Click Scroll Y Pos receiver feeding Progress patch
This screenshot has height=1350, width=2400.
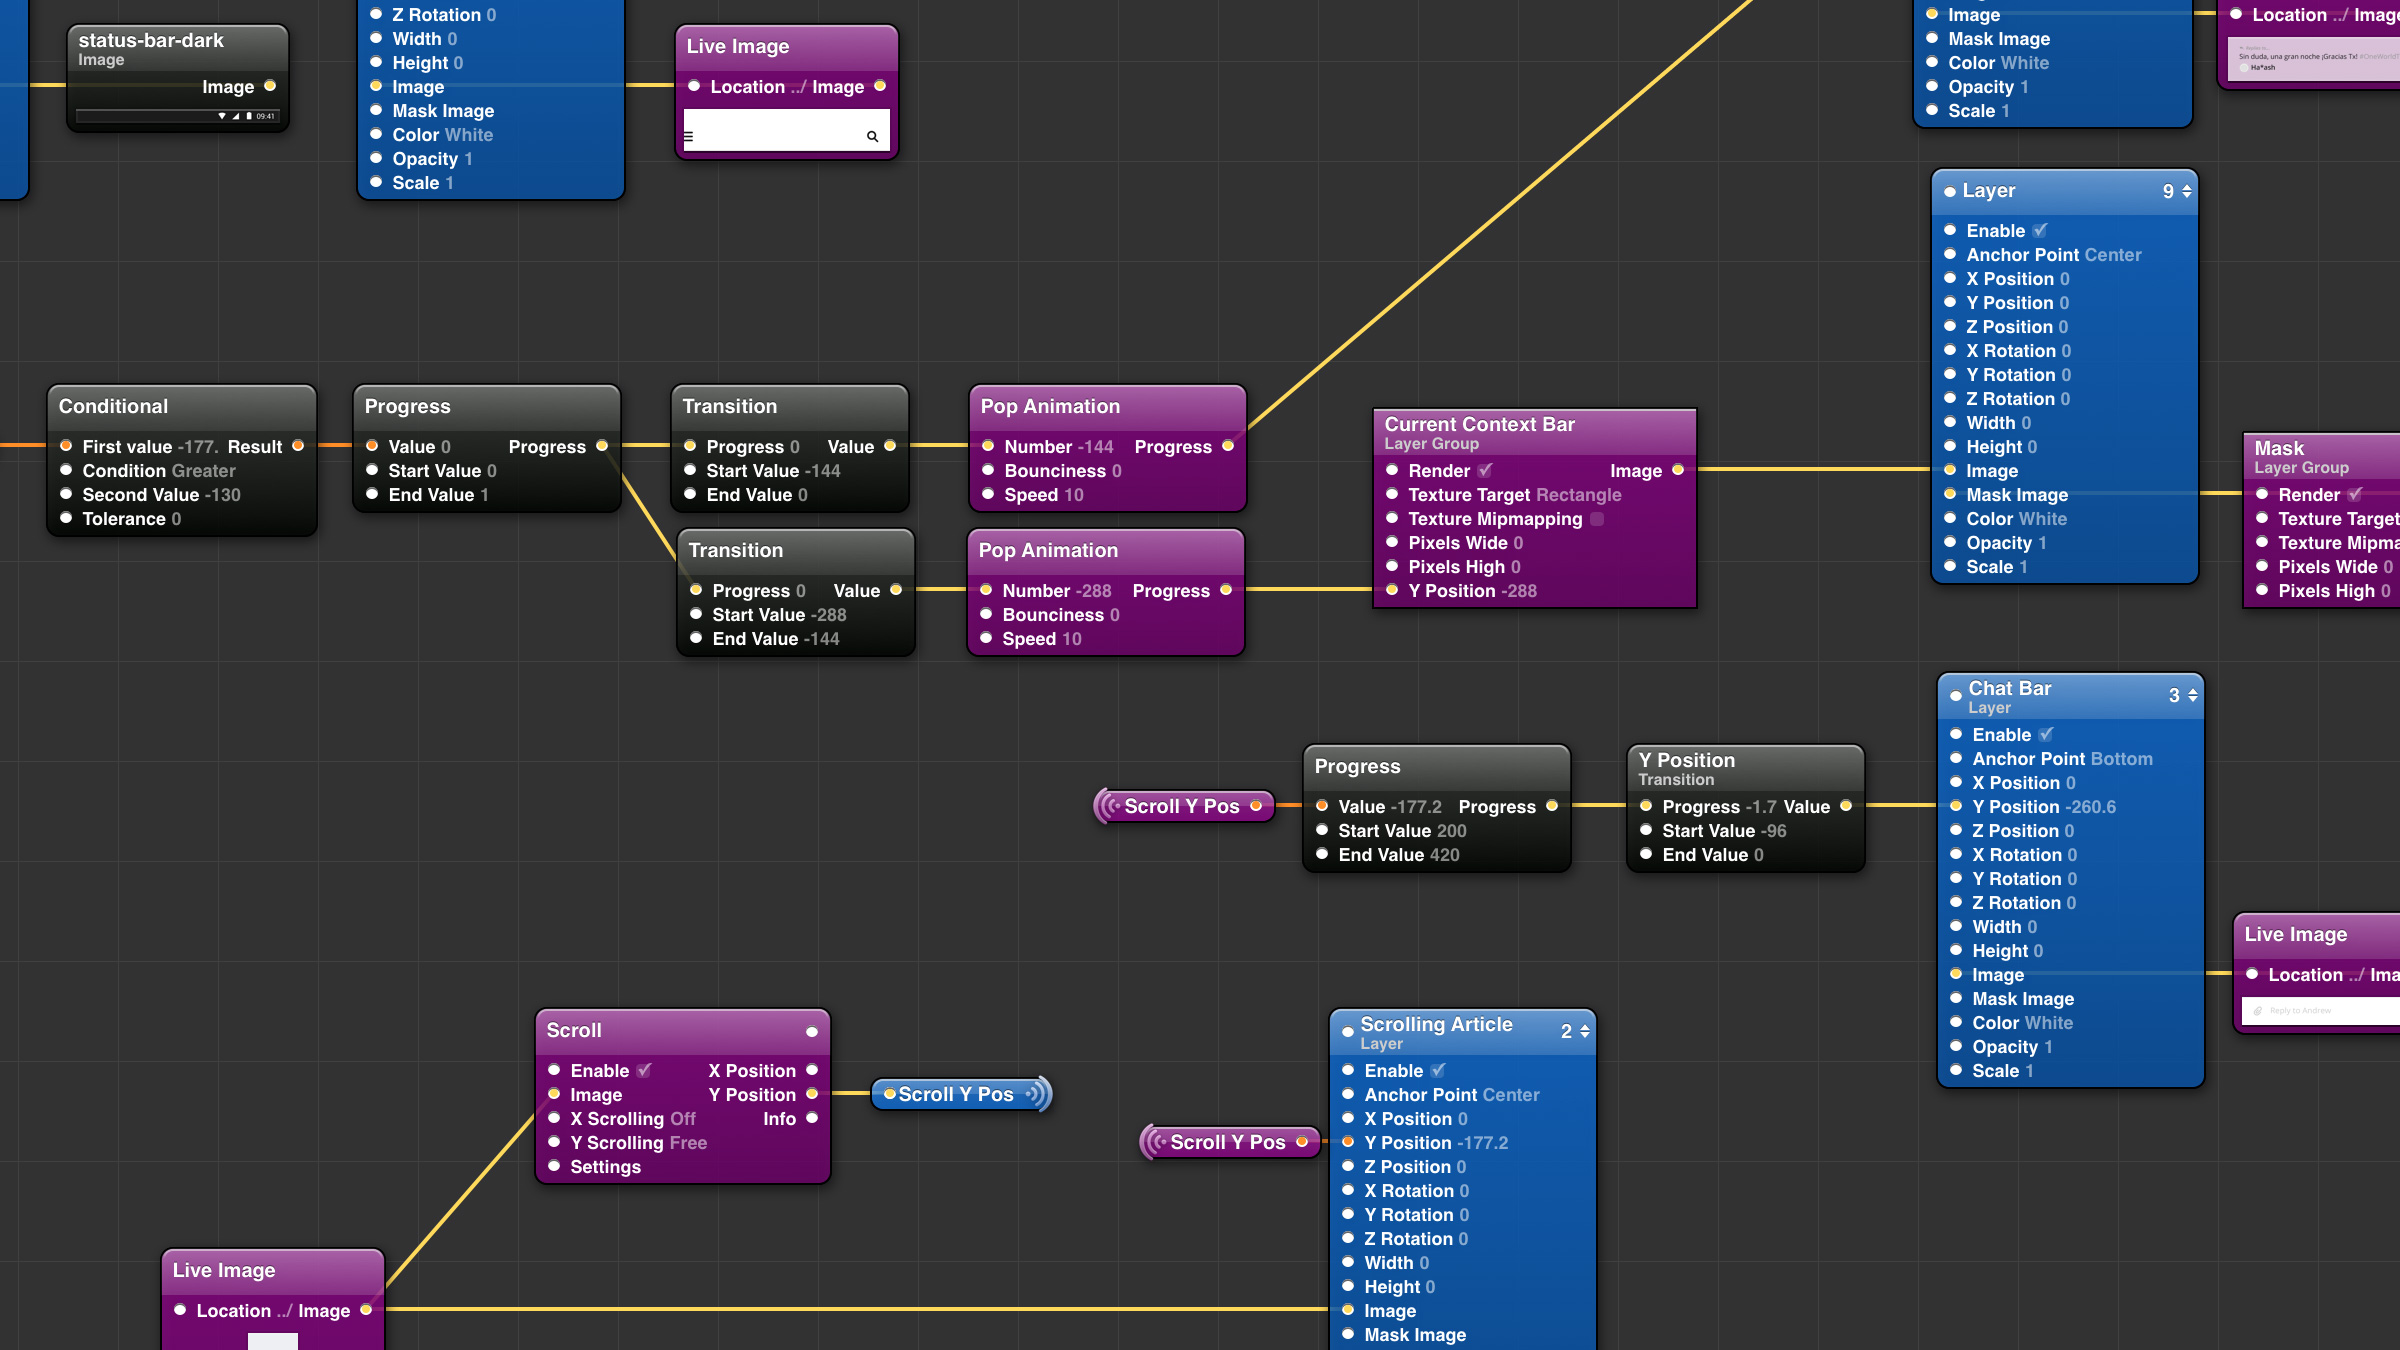(1184, 806)
